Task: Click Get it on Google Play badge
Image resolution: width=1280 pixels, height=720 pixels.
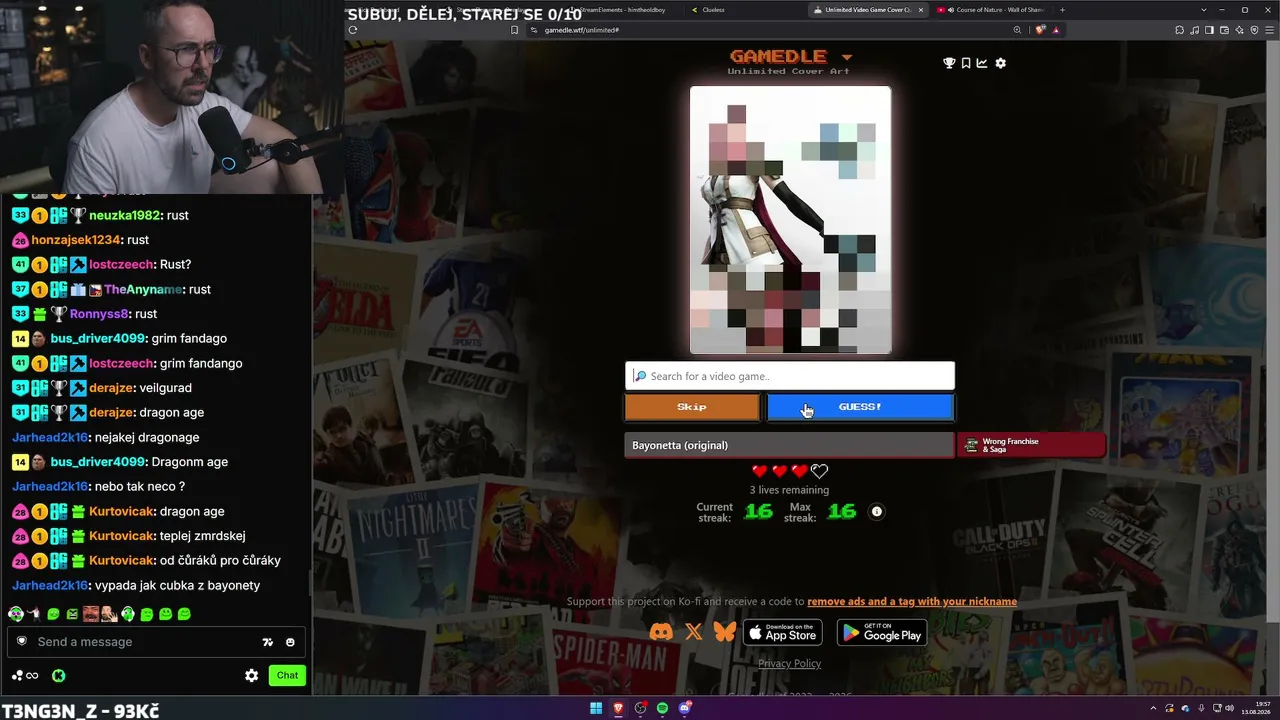Action: point(882,632)
